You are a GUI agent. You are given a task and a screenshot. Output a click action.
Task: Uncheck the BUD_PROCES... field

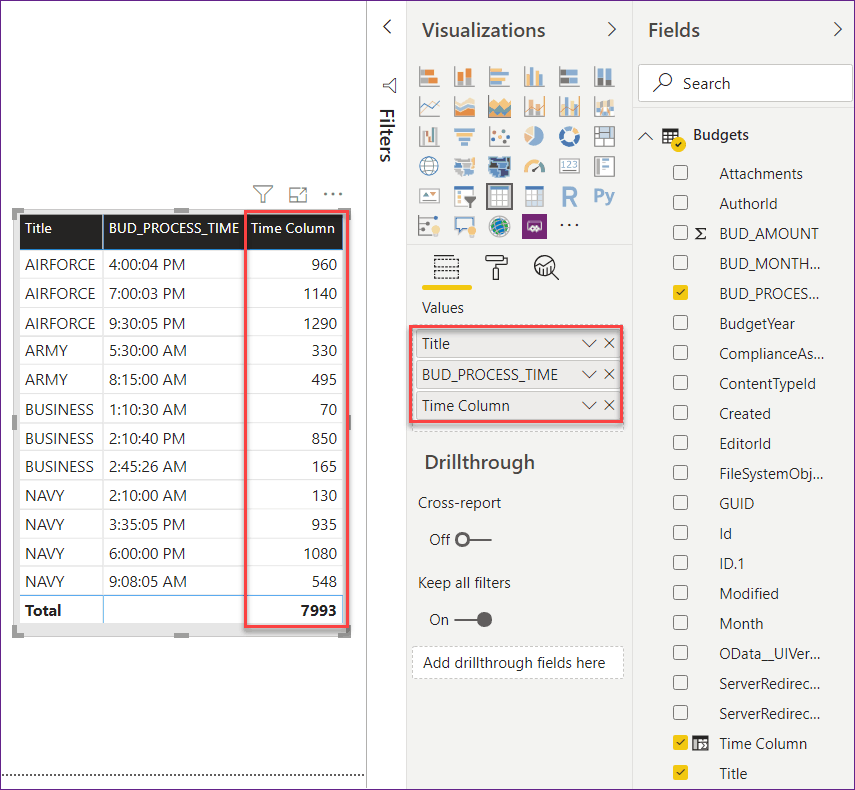coord(681,293)
